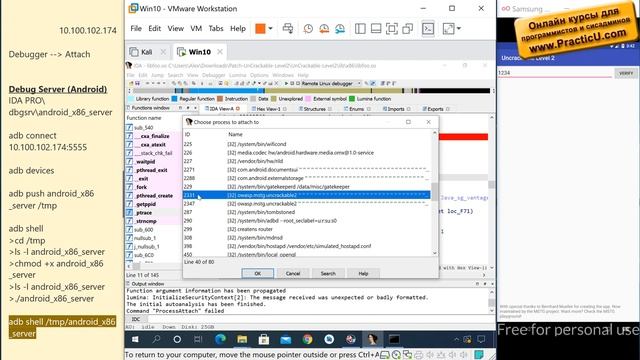Open VMware Help menu
640x360 pixels.
(x=238, y=29)
